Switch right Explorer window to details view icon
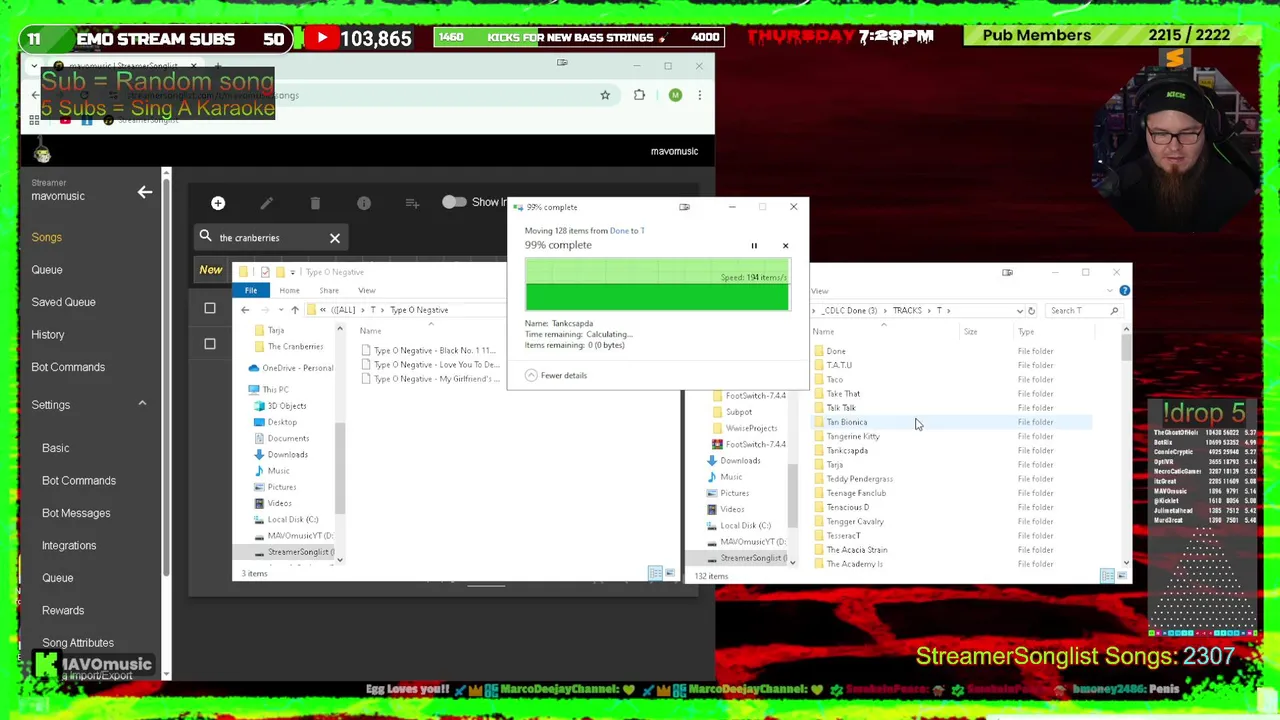The image size is (1280, 720). 1107,575
